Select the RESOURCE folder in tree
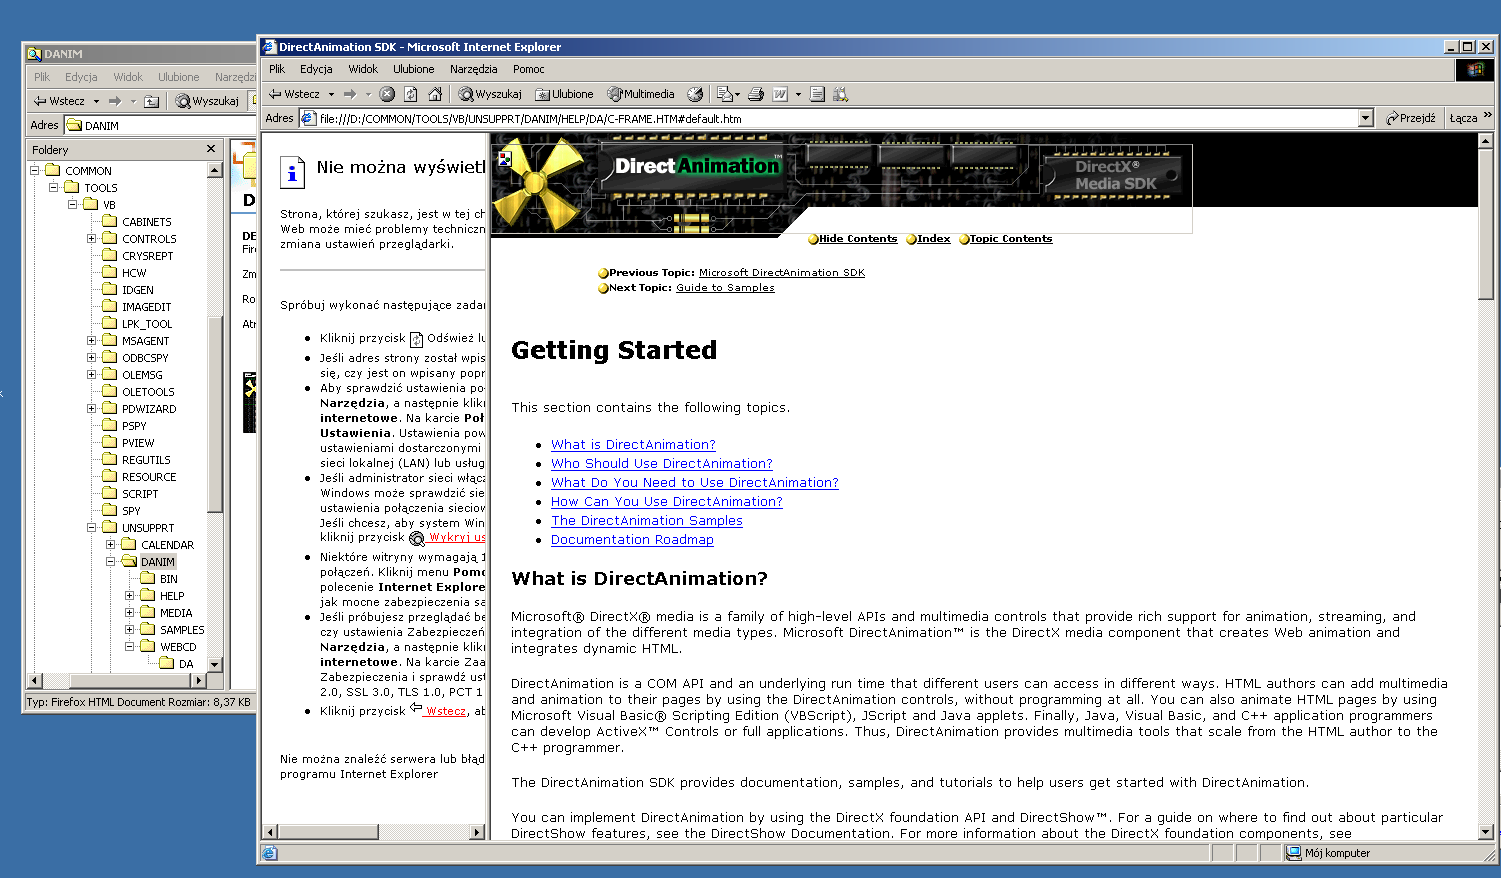The image size is (1501, 878). coord(149,477)
